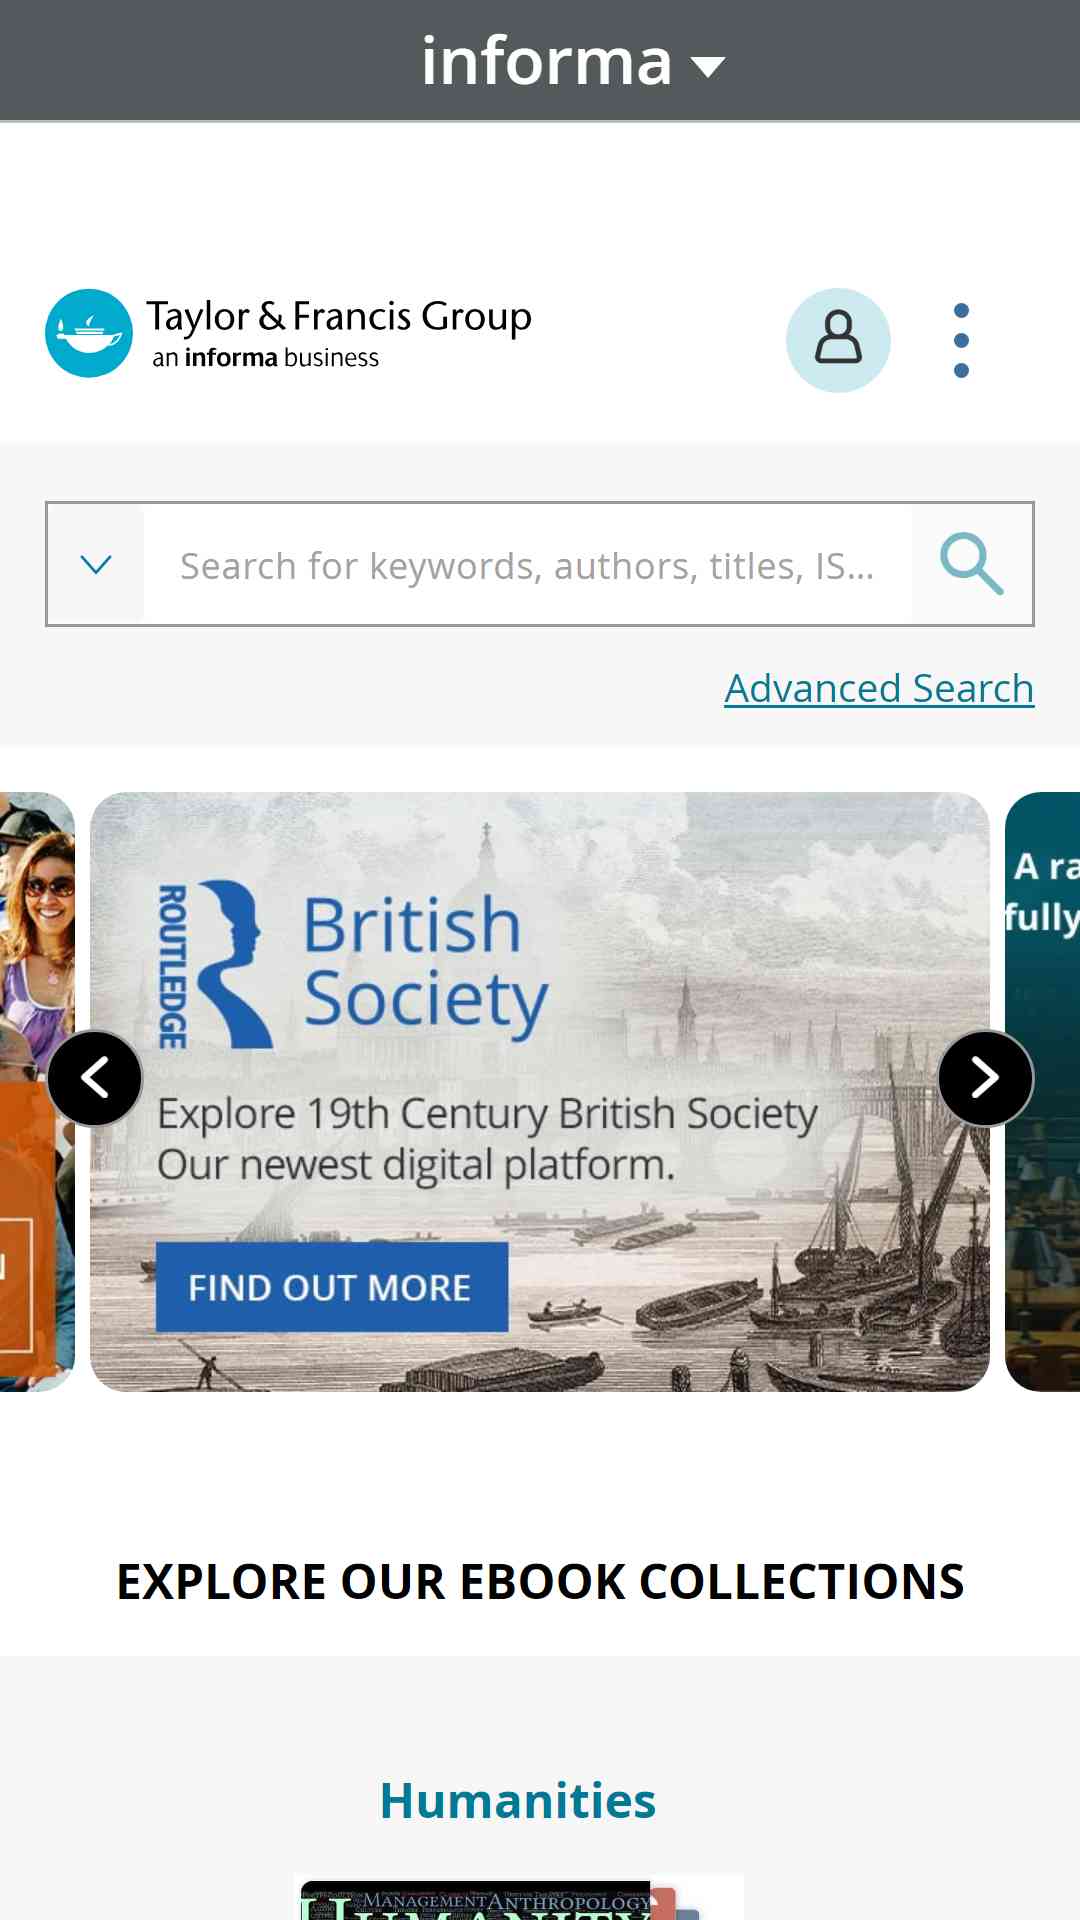The height and width of the screenshot is (1920, 1080).
Task: Open the Humanities collection heading
Action: click(518, 1801)
